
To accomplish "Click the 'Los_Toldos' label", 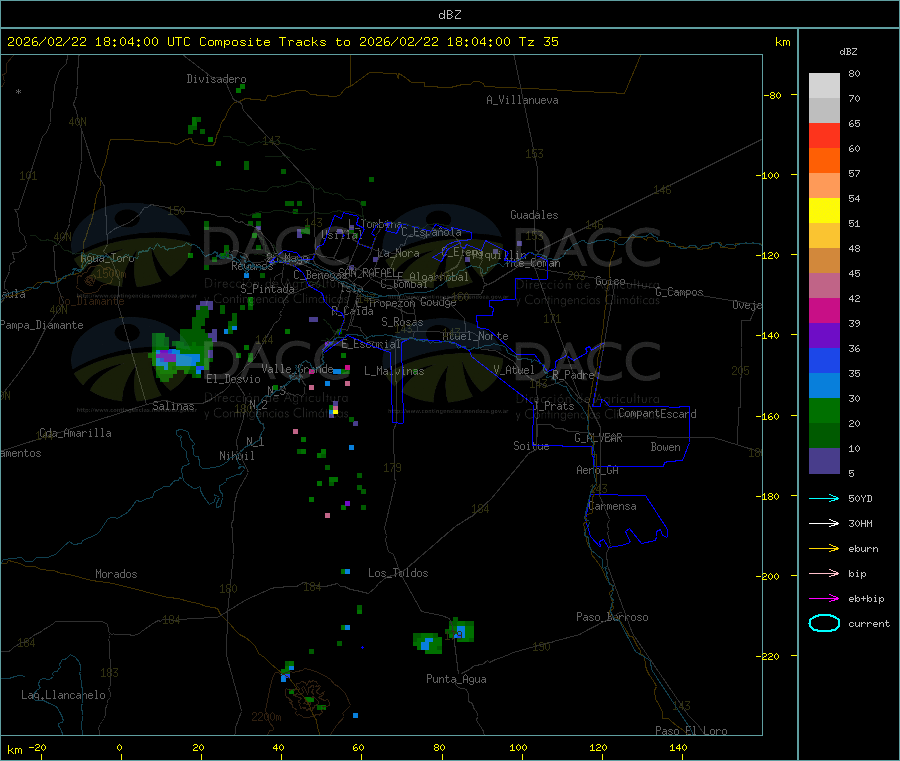I will click(x=398, y=573).
